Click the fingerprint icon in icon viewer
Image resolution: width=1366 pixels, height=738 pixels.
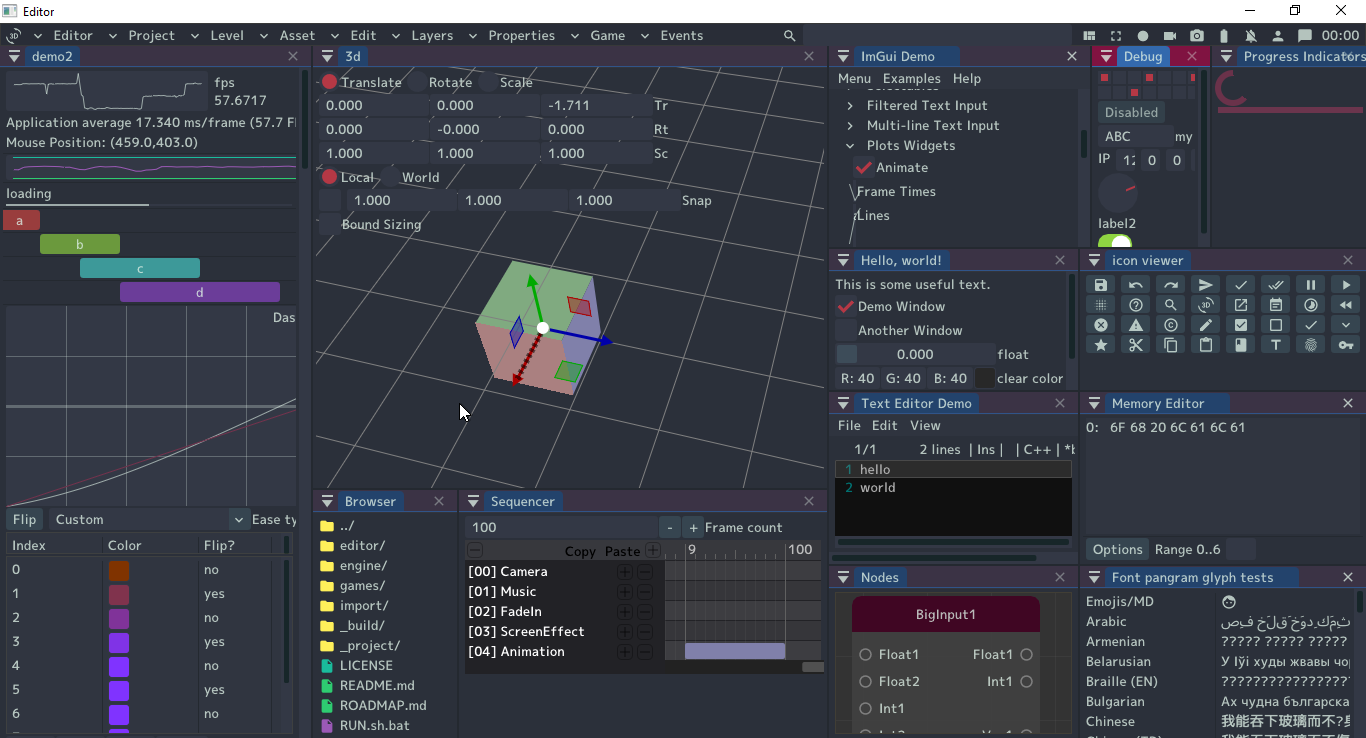(x=1311, y=345)
